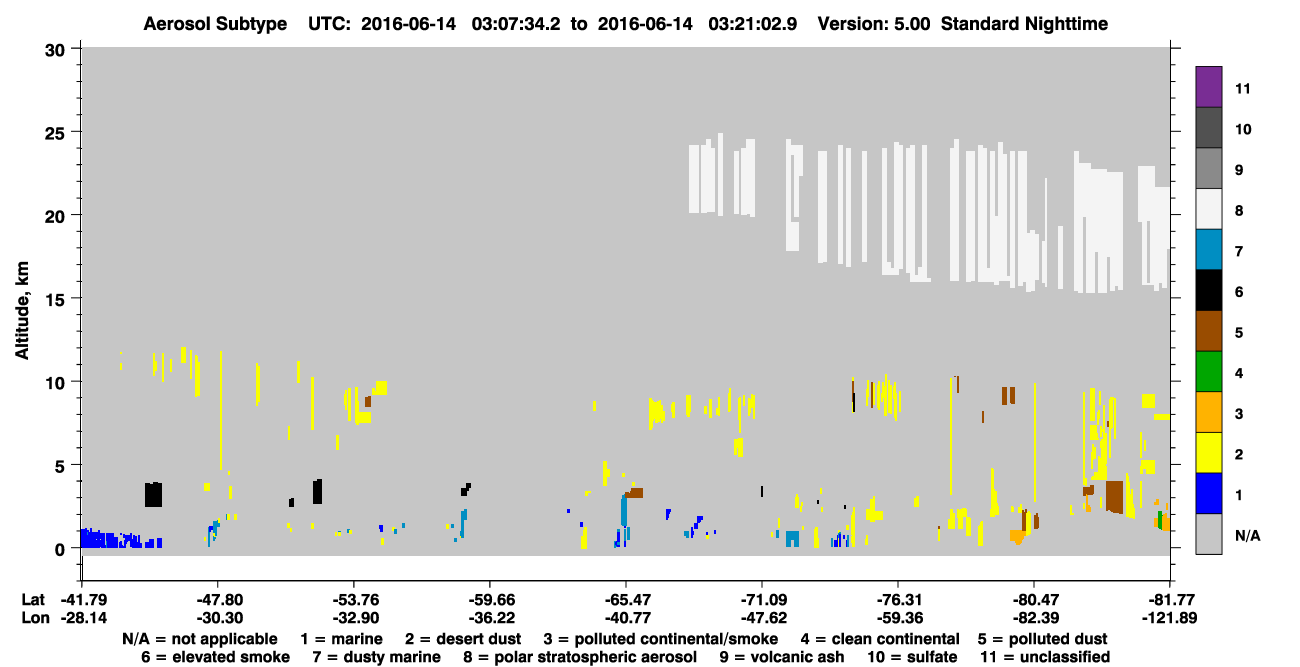
Task: Click latitude value -76.31
Action: (x=898, y=599)
